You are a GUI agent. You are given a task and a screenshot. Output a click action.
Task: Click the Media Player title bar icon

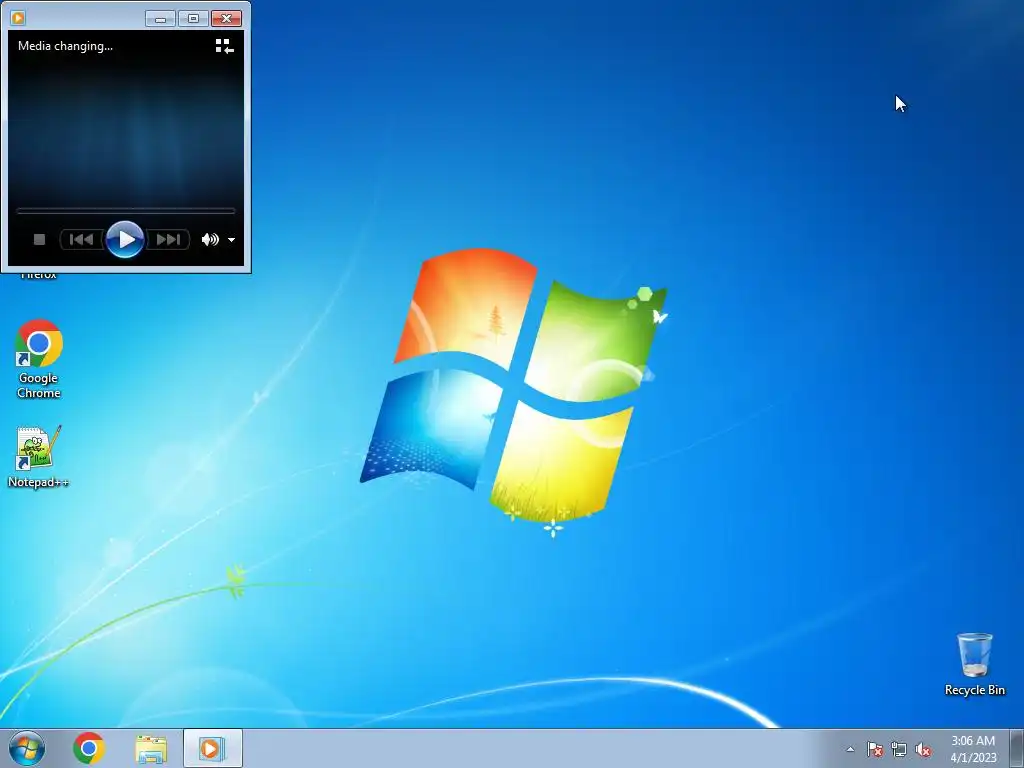pos(18,18)
